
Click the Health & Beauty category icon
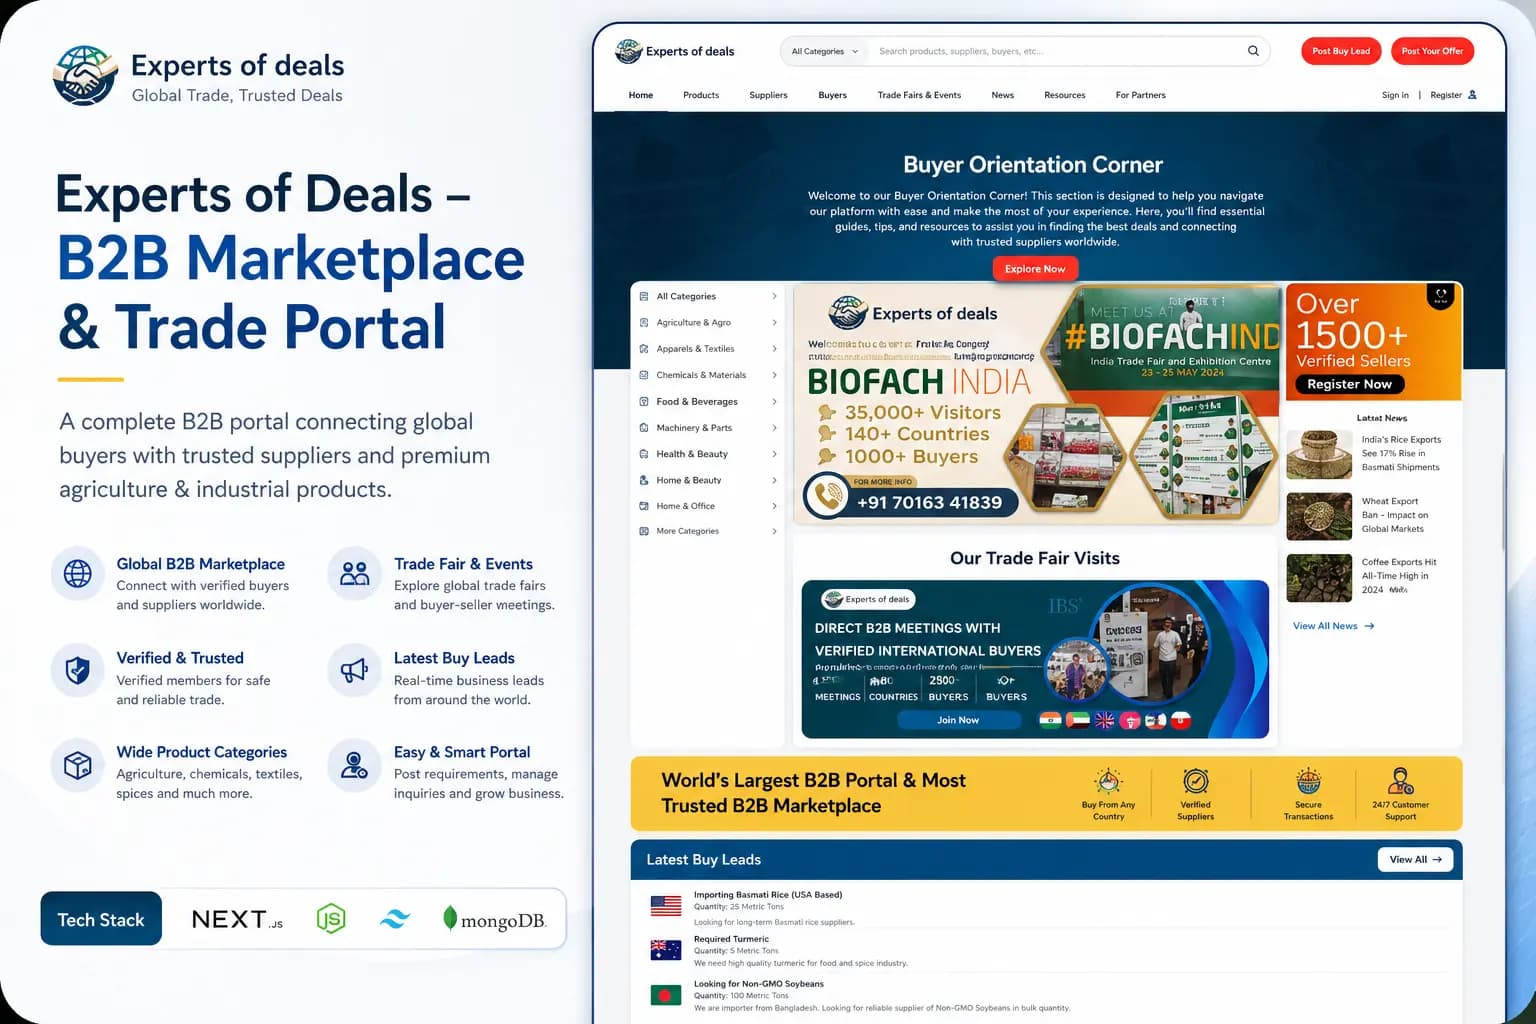tap(644, 453)
